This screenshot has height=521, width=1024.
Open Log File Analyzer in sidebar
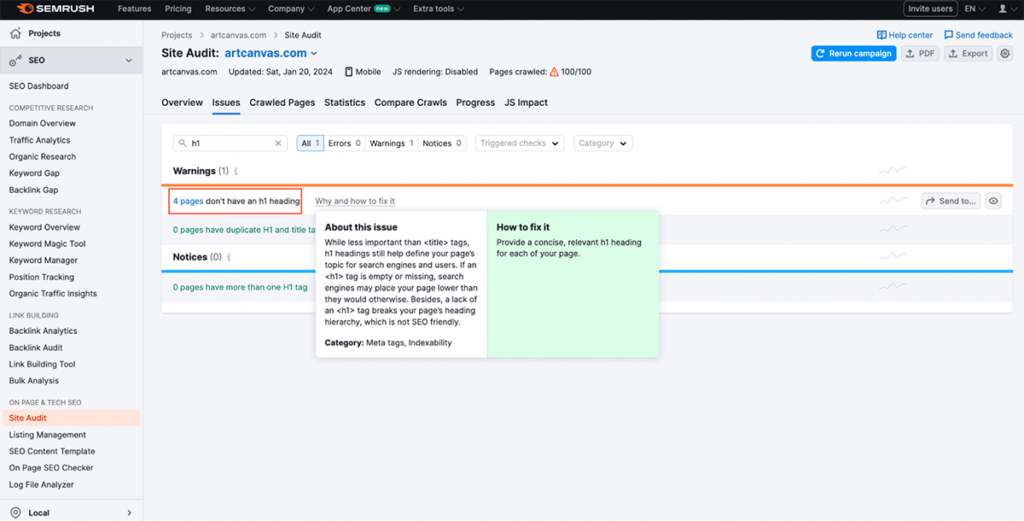41,484
